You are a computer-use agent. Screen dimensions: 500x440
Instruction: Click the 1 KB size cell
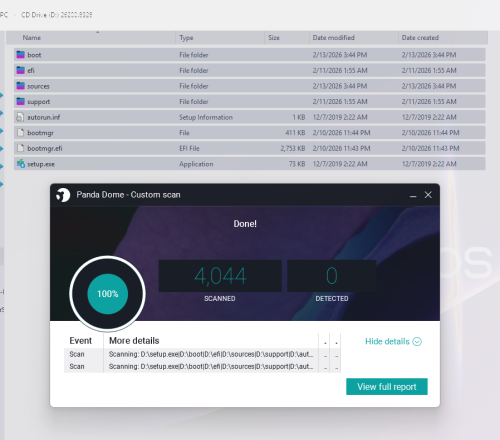coord(299,117)
